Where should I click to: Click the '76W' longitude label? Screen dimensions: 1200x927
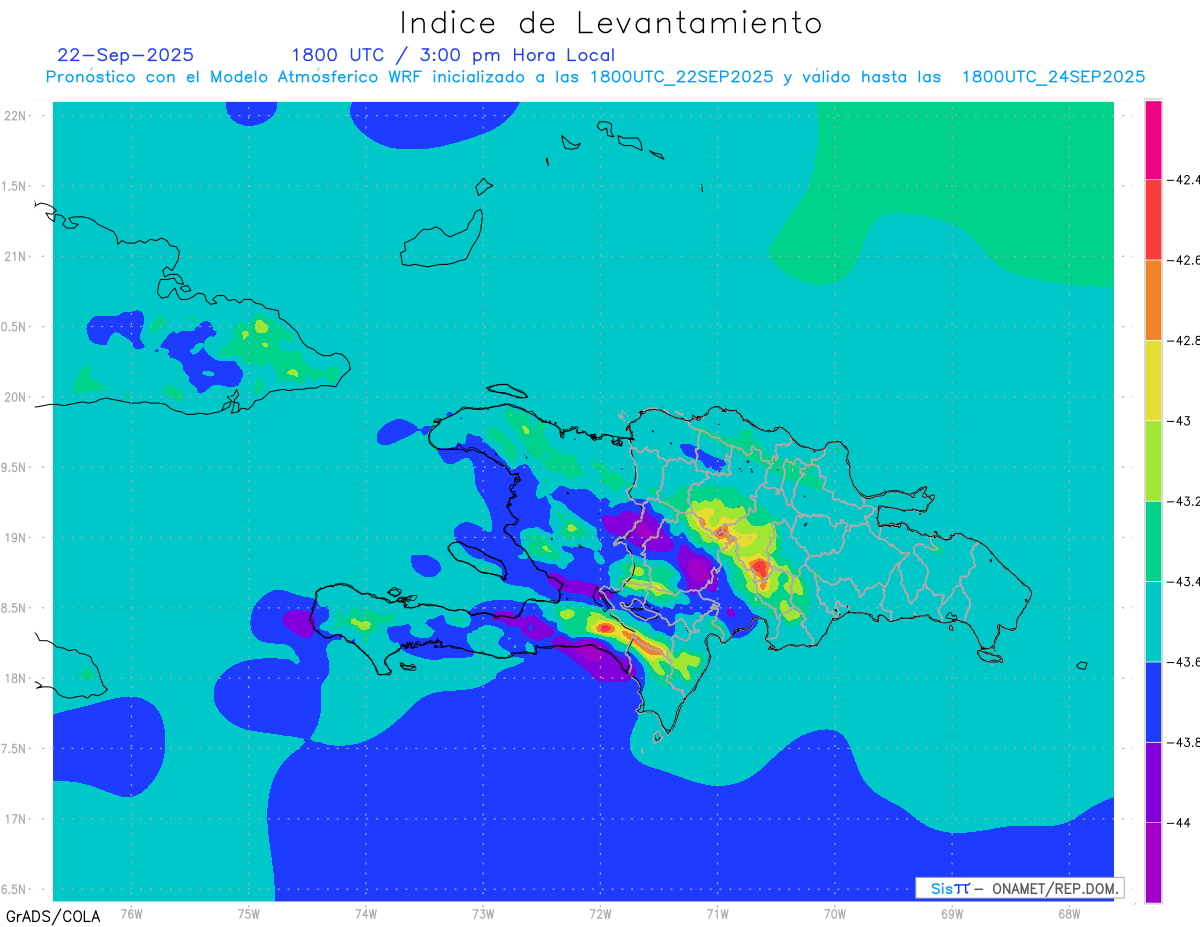click(131, 913)
